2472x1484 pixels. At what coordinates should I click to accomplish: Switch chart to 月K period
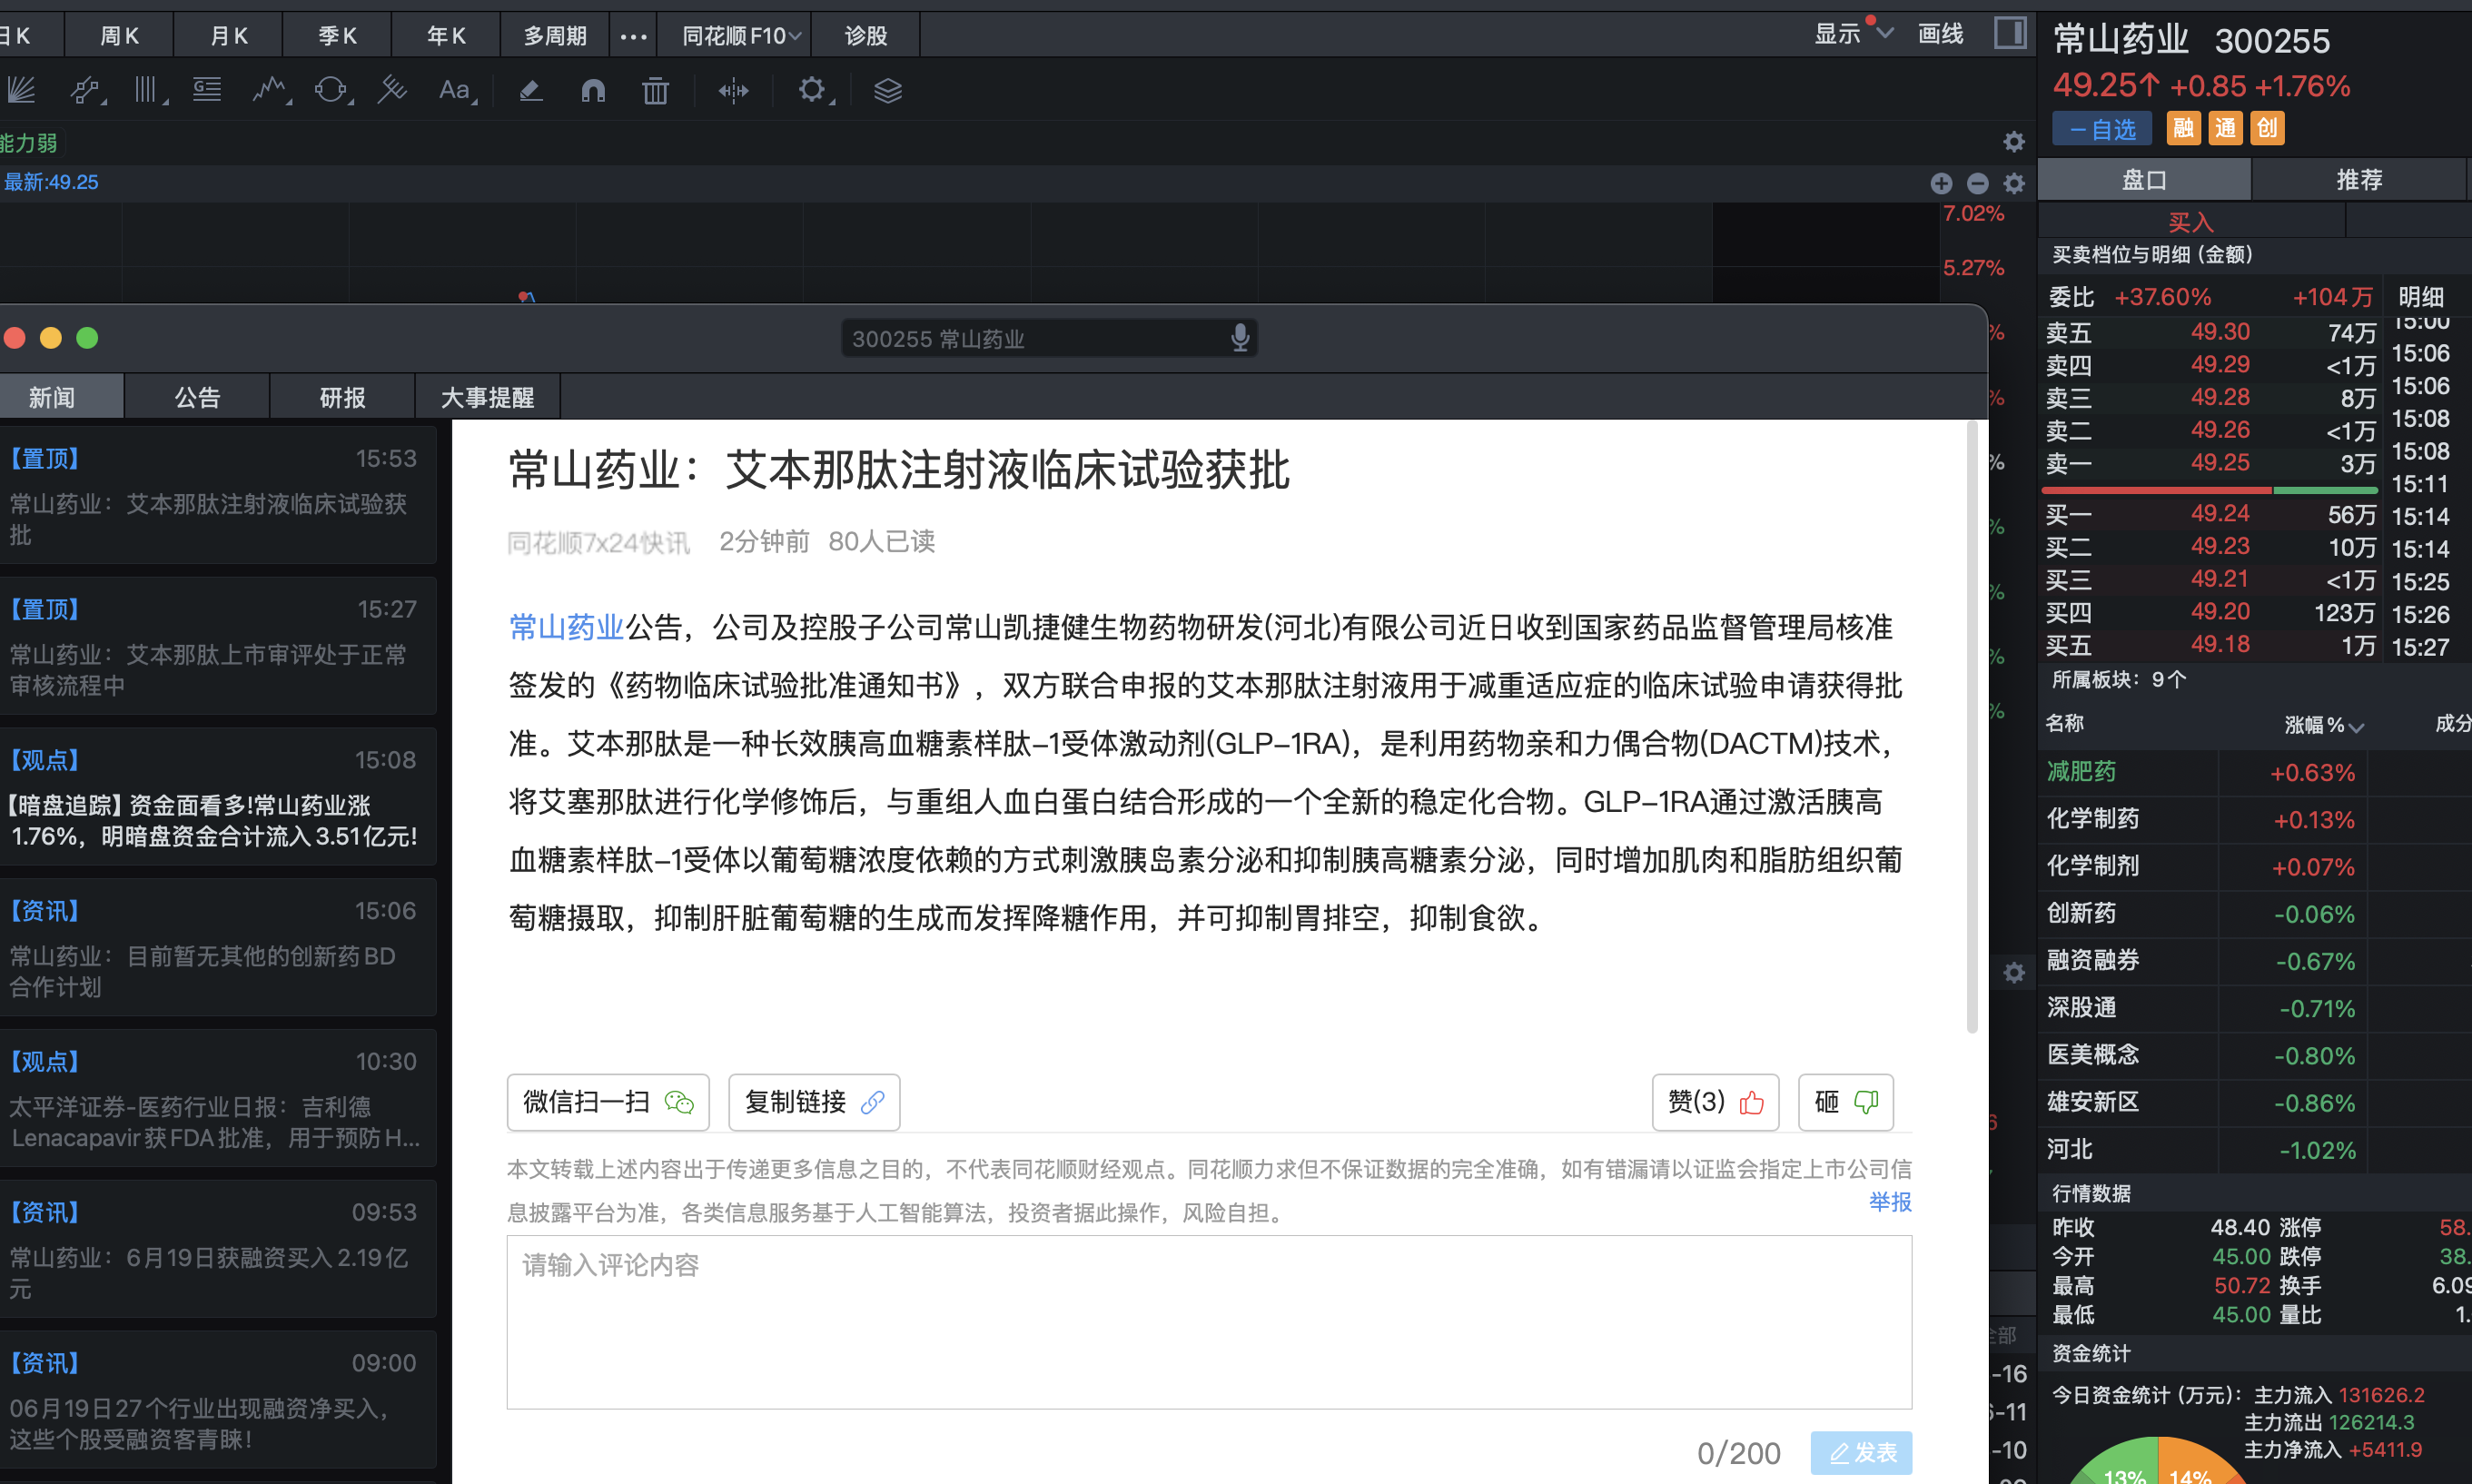pos(228,35)
